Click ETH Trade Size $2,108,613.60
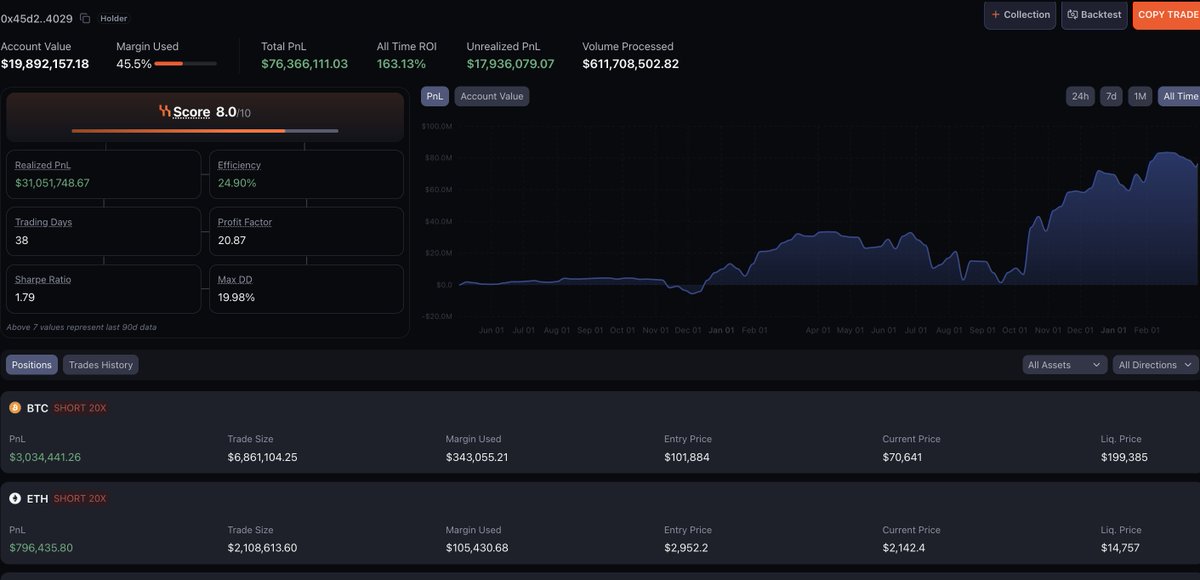This screenshot has height=580, width=1200. click(x=263, y=548)
